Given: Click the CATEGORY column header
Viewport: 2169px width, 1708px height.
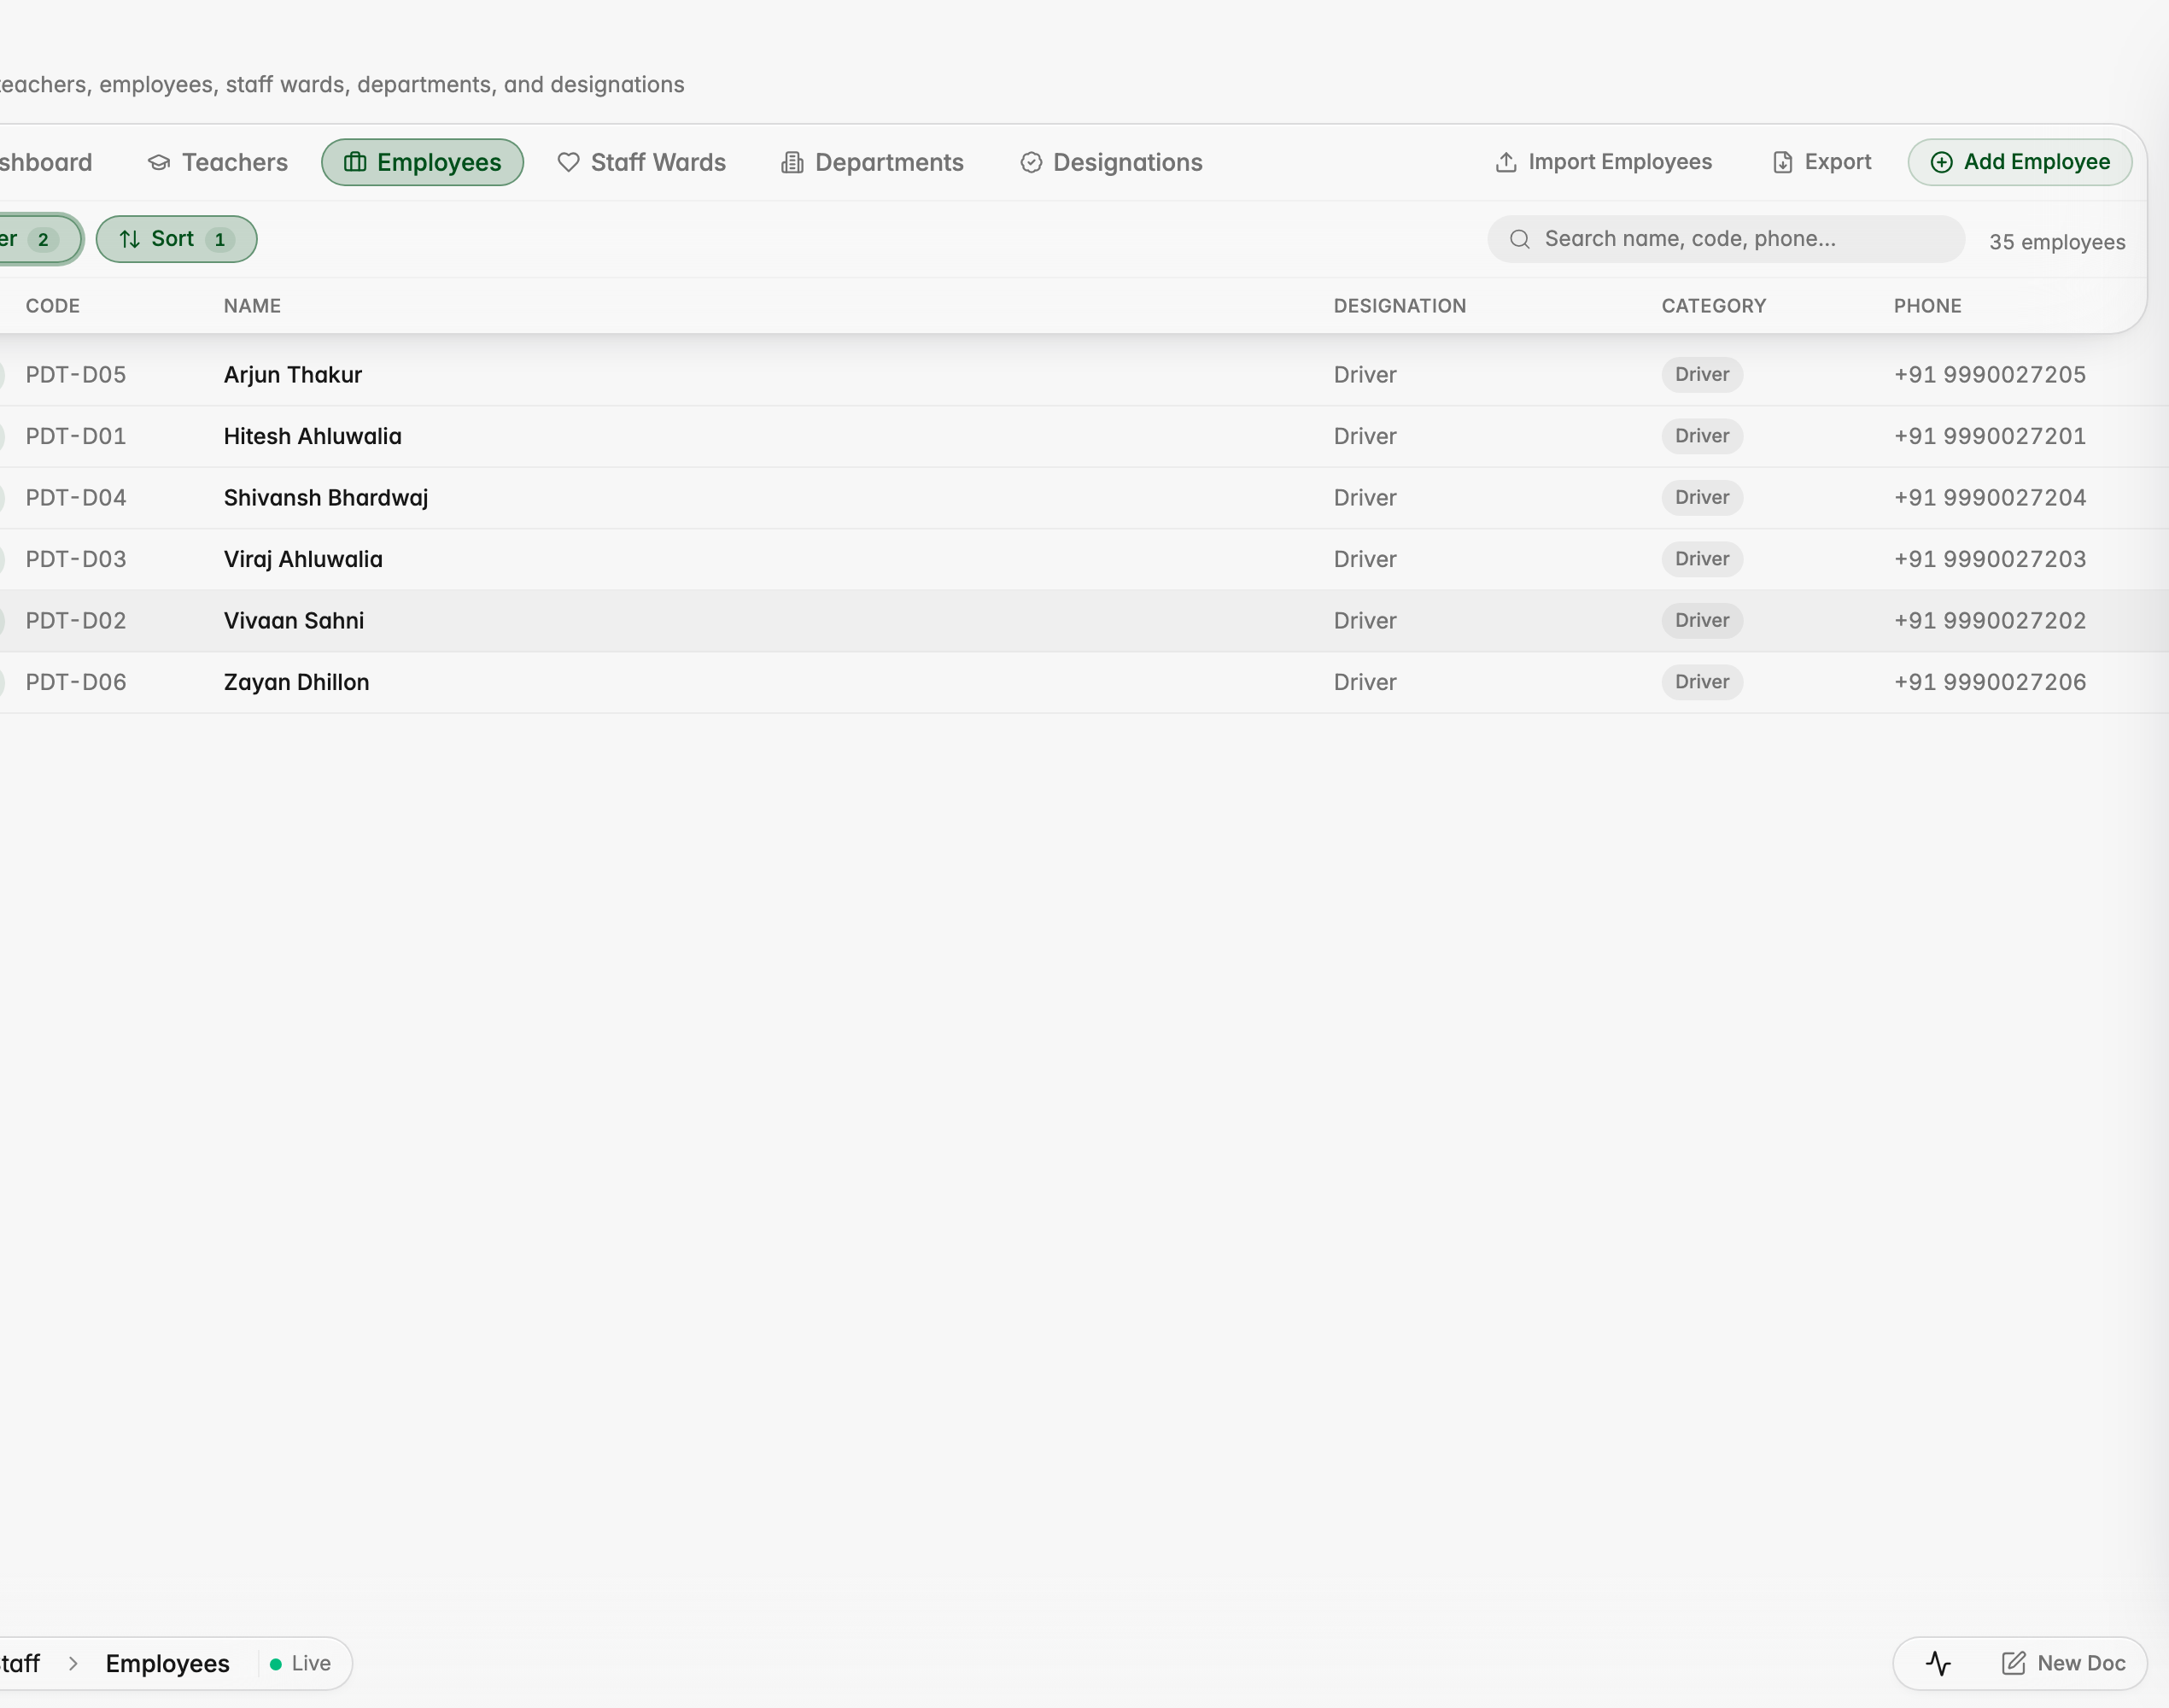Looking at the screenshot, I should click(1714, 306).
